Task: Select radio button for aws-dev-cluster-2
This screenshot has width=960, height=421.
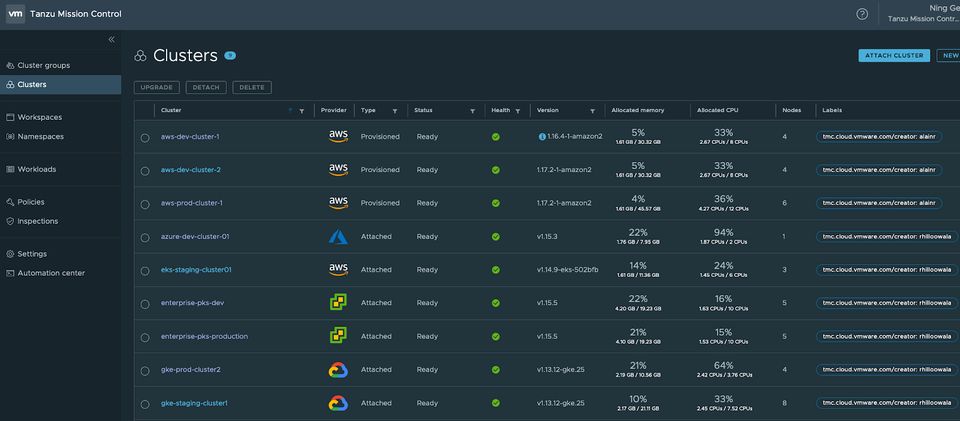Action: tap(144, 171)
